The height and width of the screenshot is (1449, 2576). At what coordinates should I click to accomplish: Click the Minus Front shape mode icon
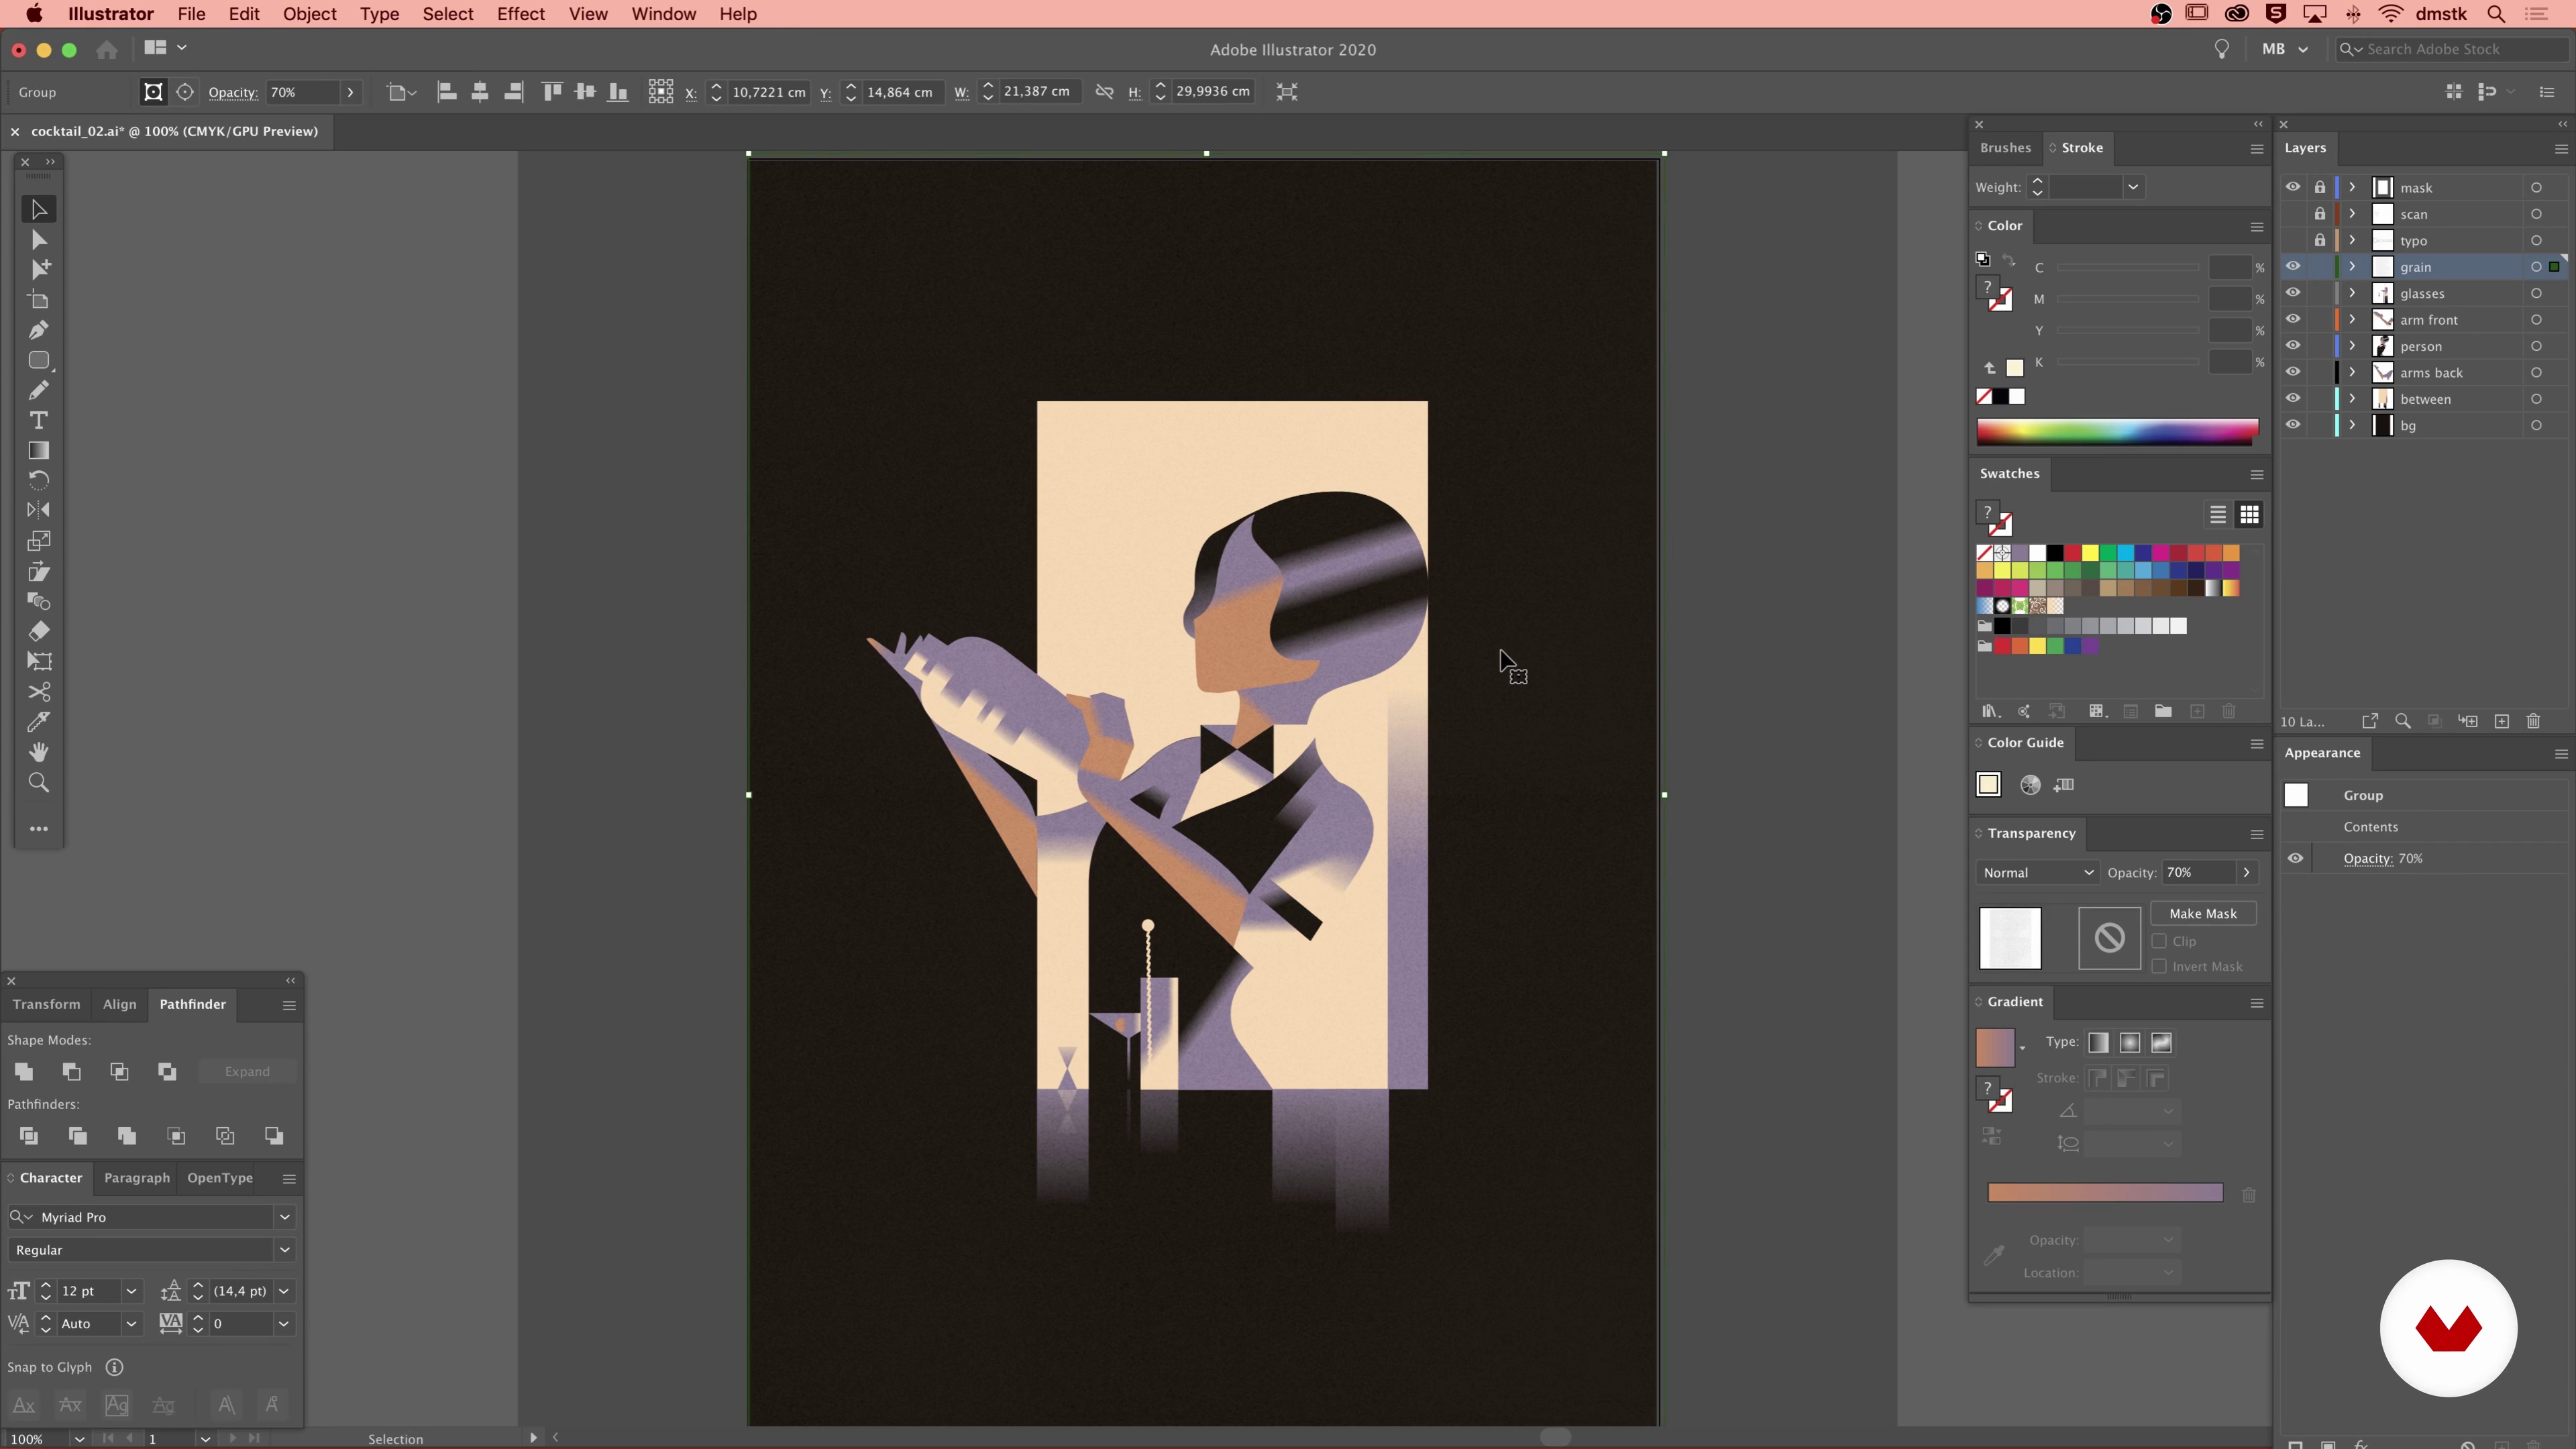coord(72,1072)
